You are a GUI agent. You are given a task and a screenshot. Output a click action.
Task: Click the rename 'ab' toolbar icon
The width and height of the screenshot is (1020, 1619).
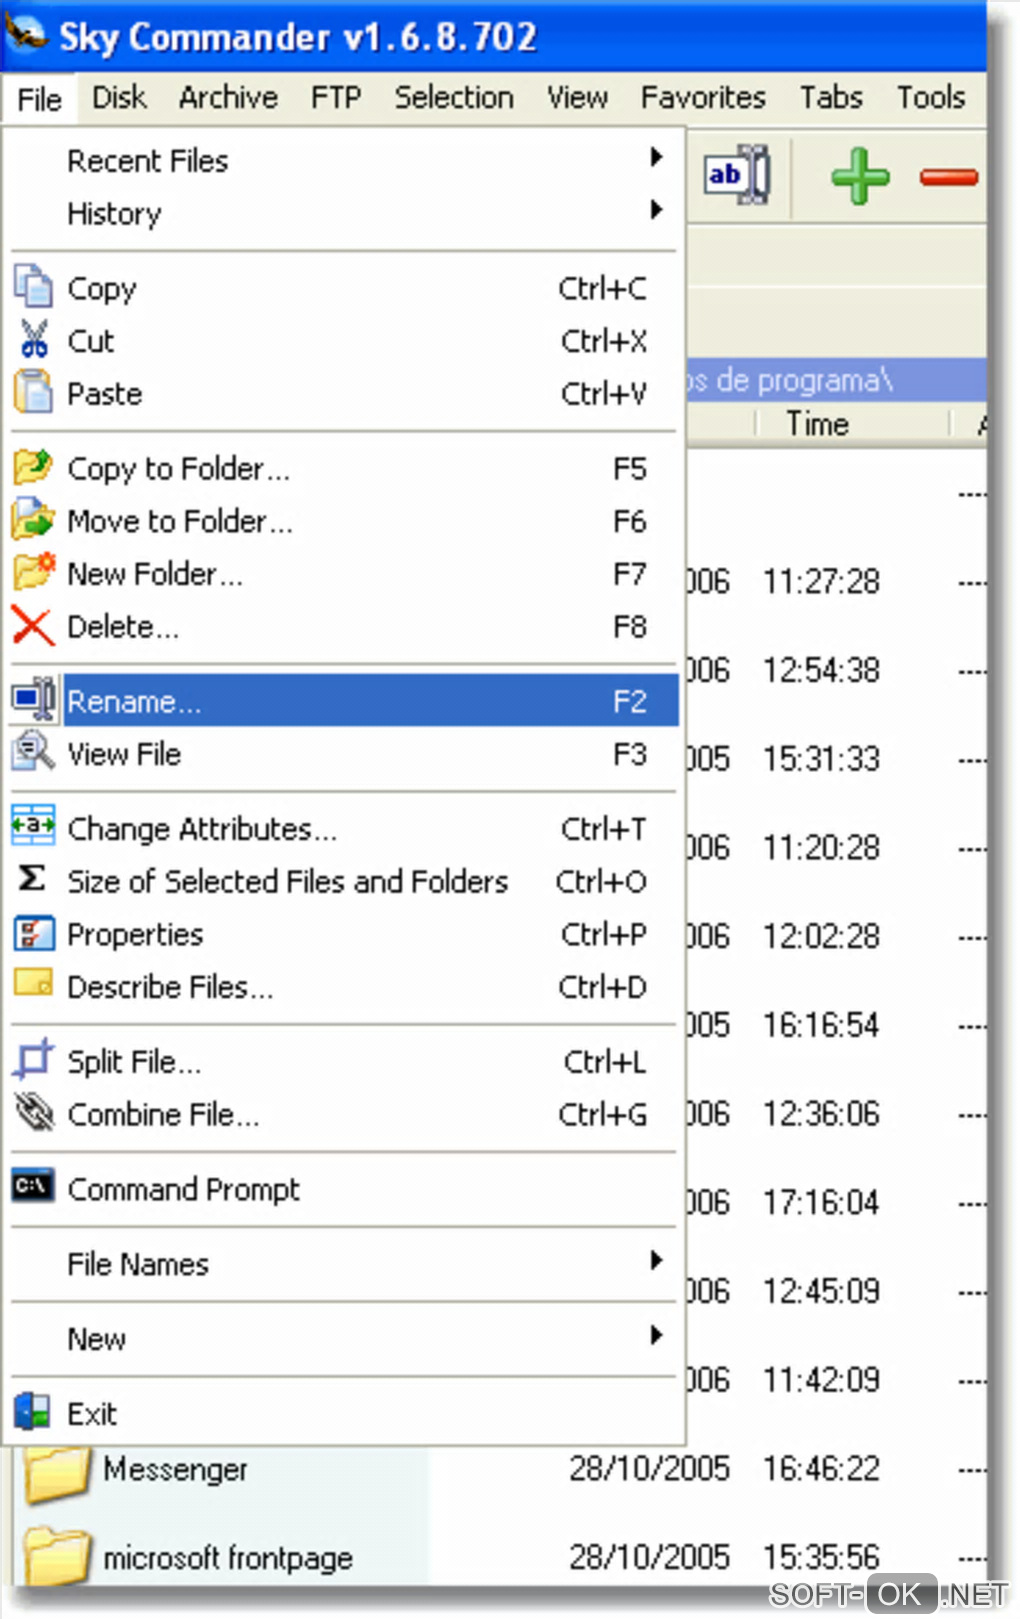point(737,175)
